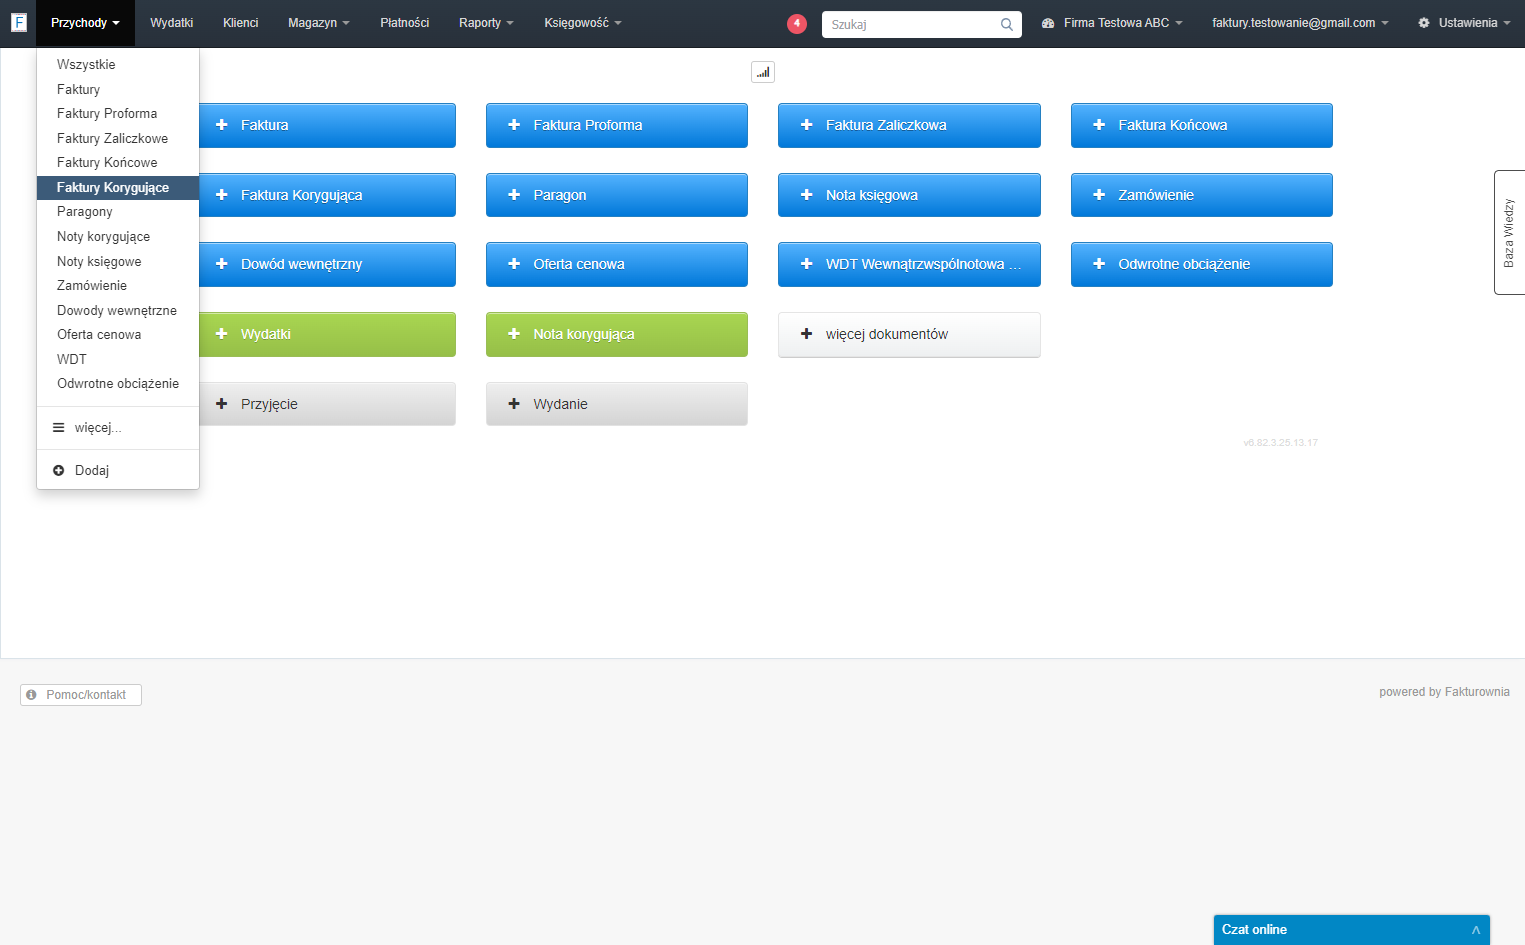Select Noty księgowe menu entry
The width and height of the screenshot is (1525, 945).
pos(118,262)
